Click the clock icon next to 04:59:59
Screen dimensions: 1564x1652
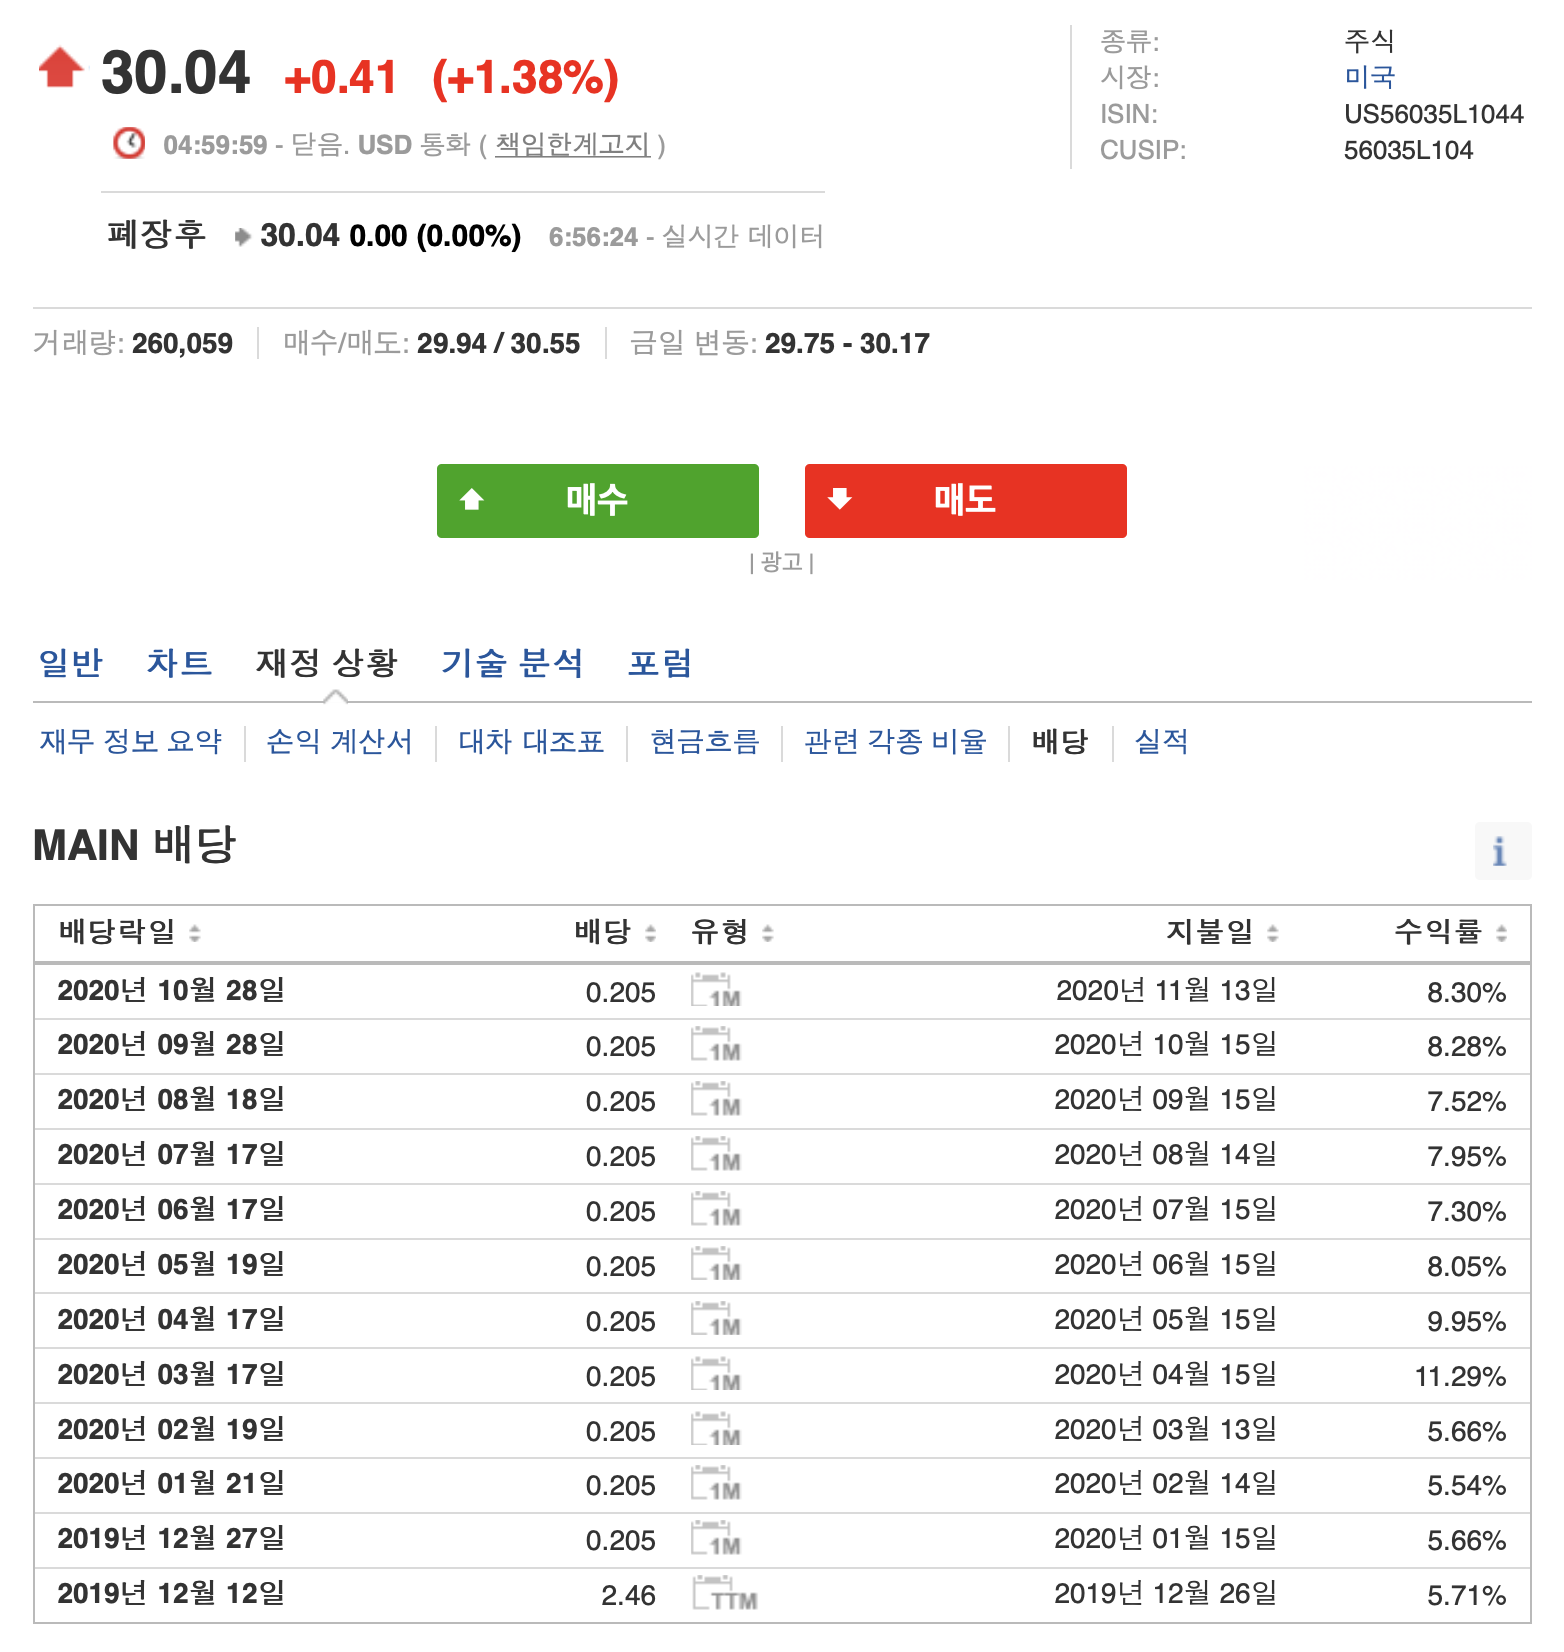(x=129, y=144)
